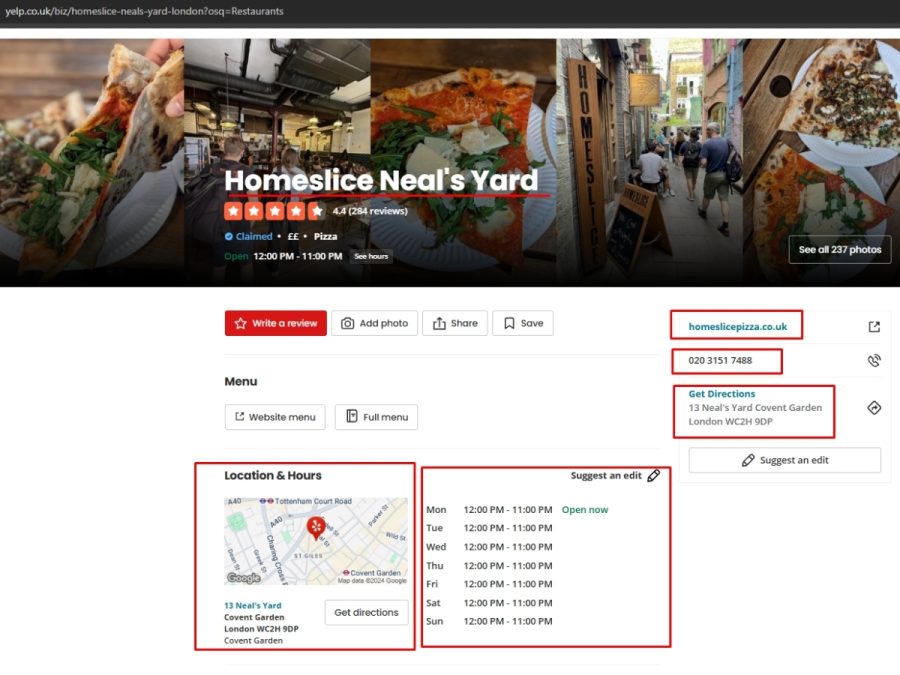Click the phone call icon
The width and height of the screenshot is (900, 675).
tap(874, 360)
